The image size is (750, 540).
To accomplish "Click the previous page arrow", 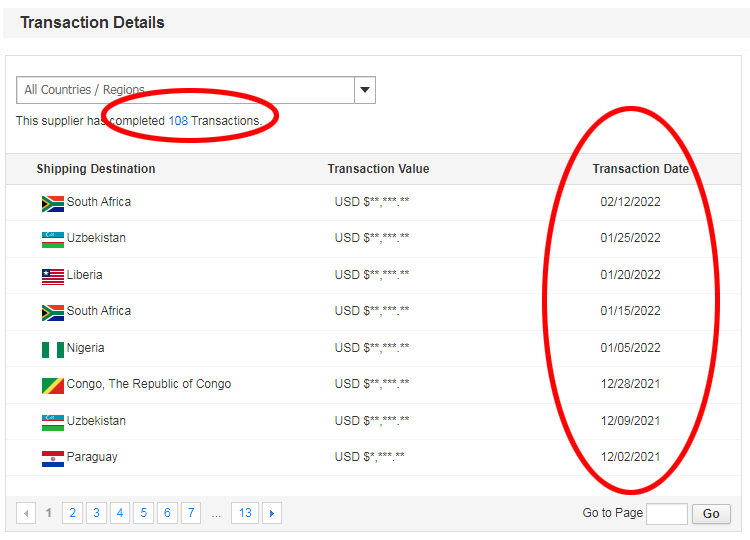I will click(26, 513).
